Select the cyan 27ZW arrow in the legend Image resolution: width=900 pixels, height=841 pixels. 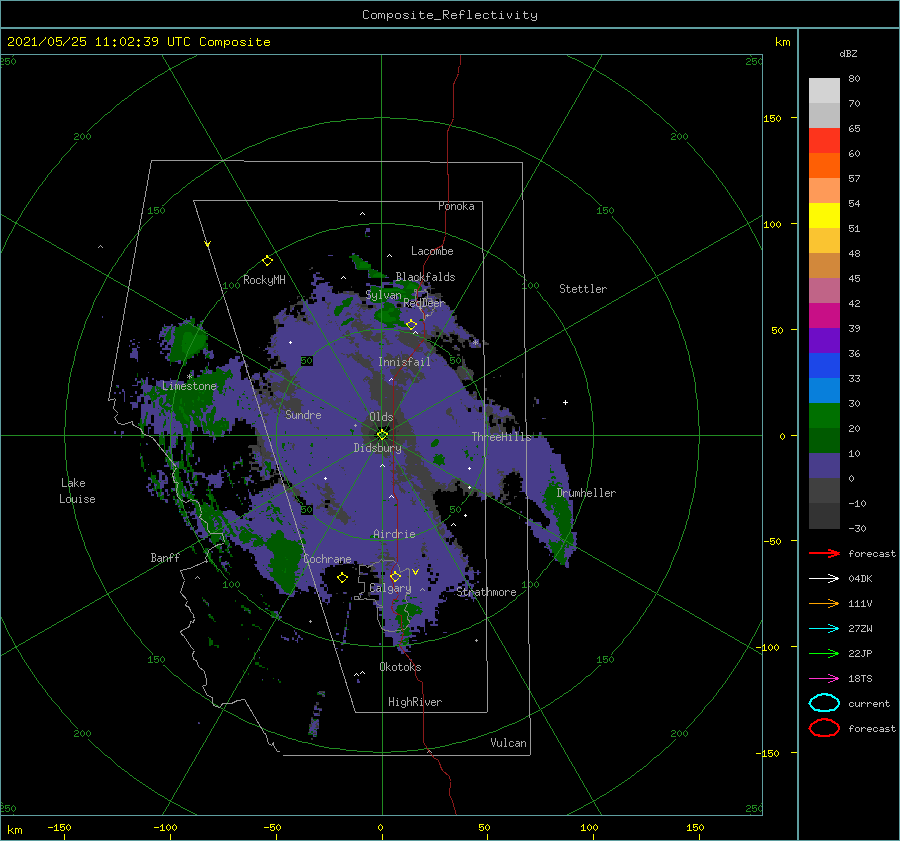(x=824, y=629)
